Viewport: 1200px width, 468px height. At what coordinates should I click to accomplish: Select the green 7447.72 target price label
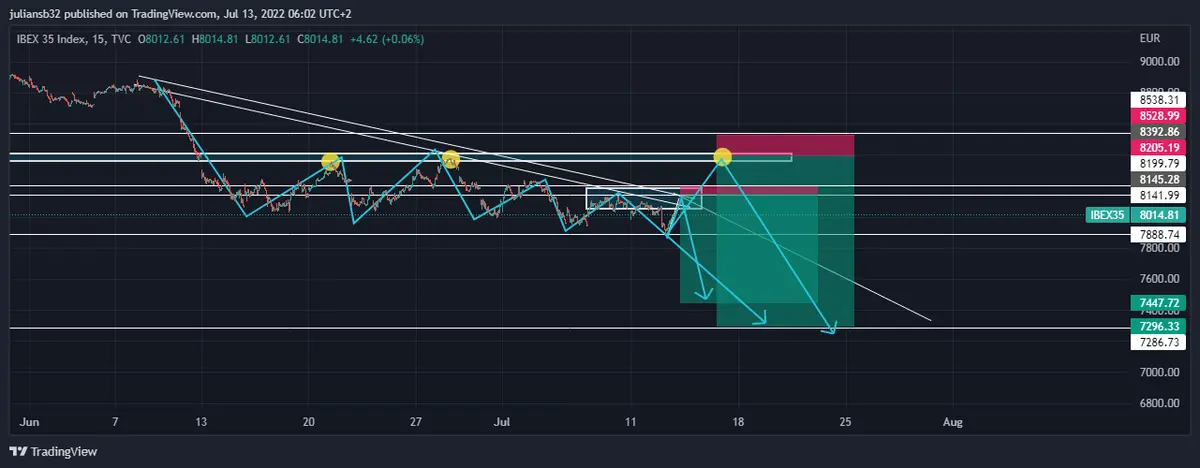pyautogui.click(x=1157, y=302)
